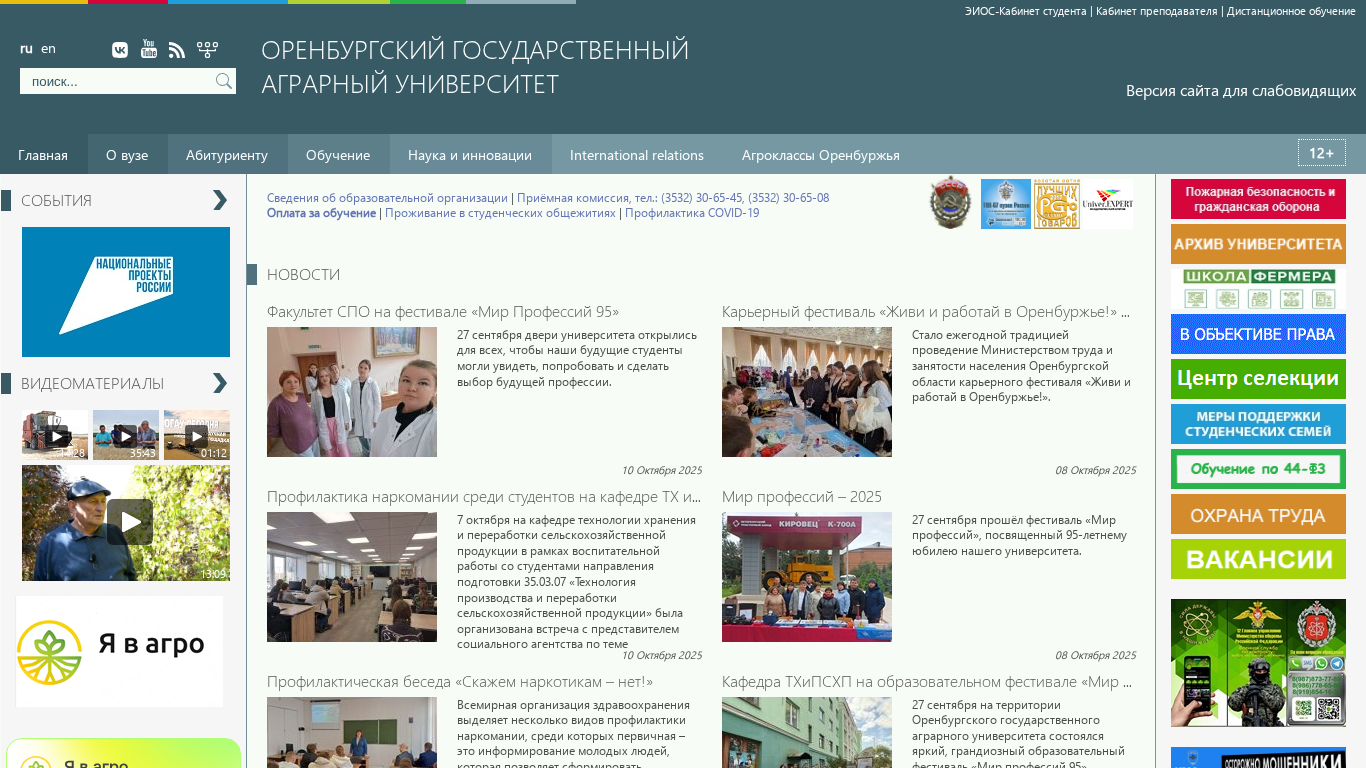Click the НОВОСТИ section heading
Screen dimensions: 1366x768
coord(303,275)
